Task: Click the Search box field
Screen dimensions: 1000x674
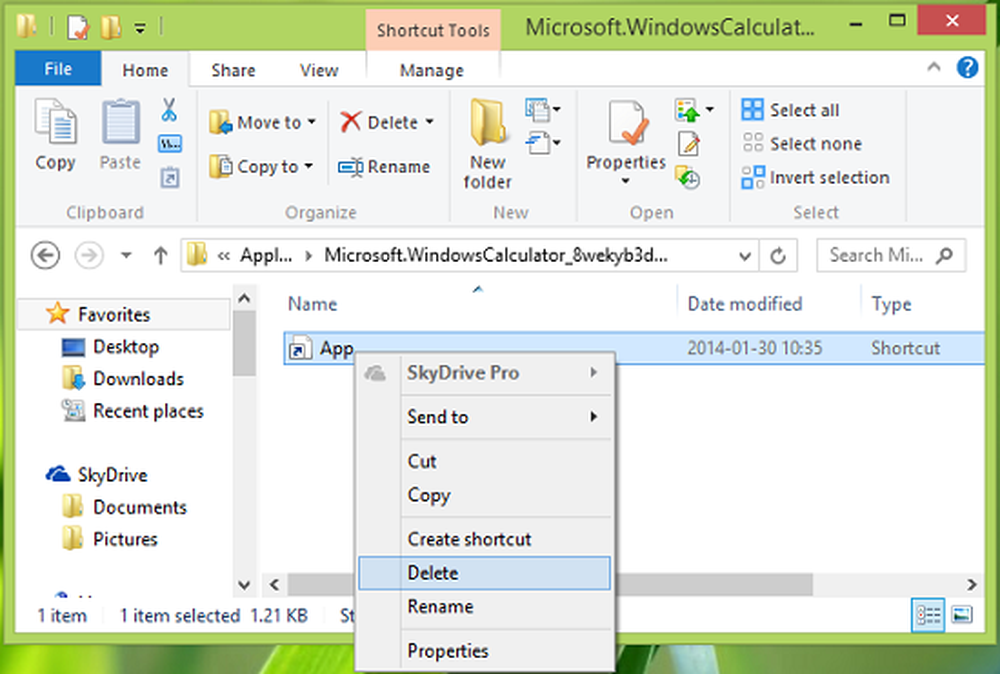Action: [x=891, y=256]
